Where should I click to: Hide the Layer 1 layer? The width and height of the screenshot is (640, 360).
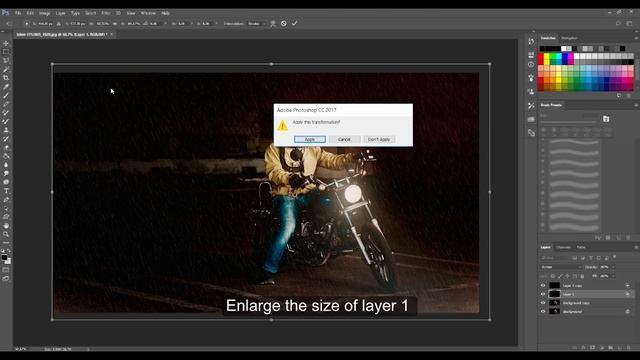point(543,294)
